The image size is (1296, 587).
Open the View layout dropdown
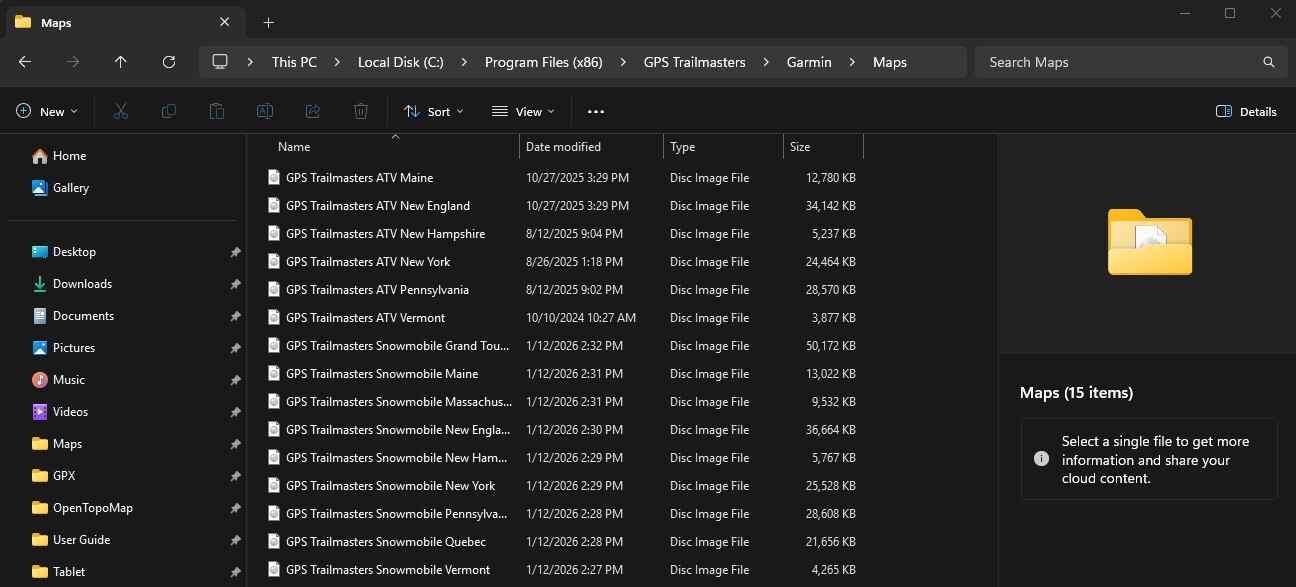point(523,112)
